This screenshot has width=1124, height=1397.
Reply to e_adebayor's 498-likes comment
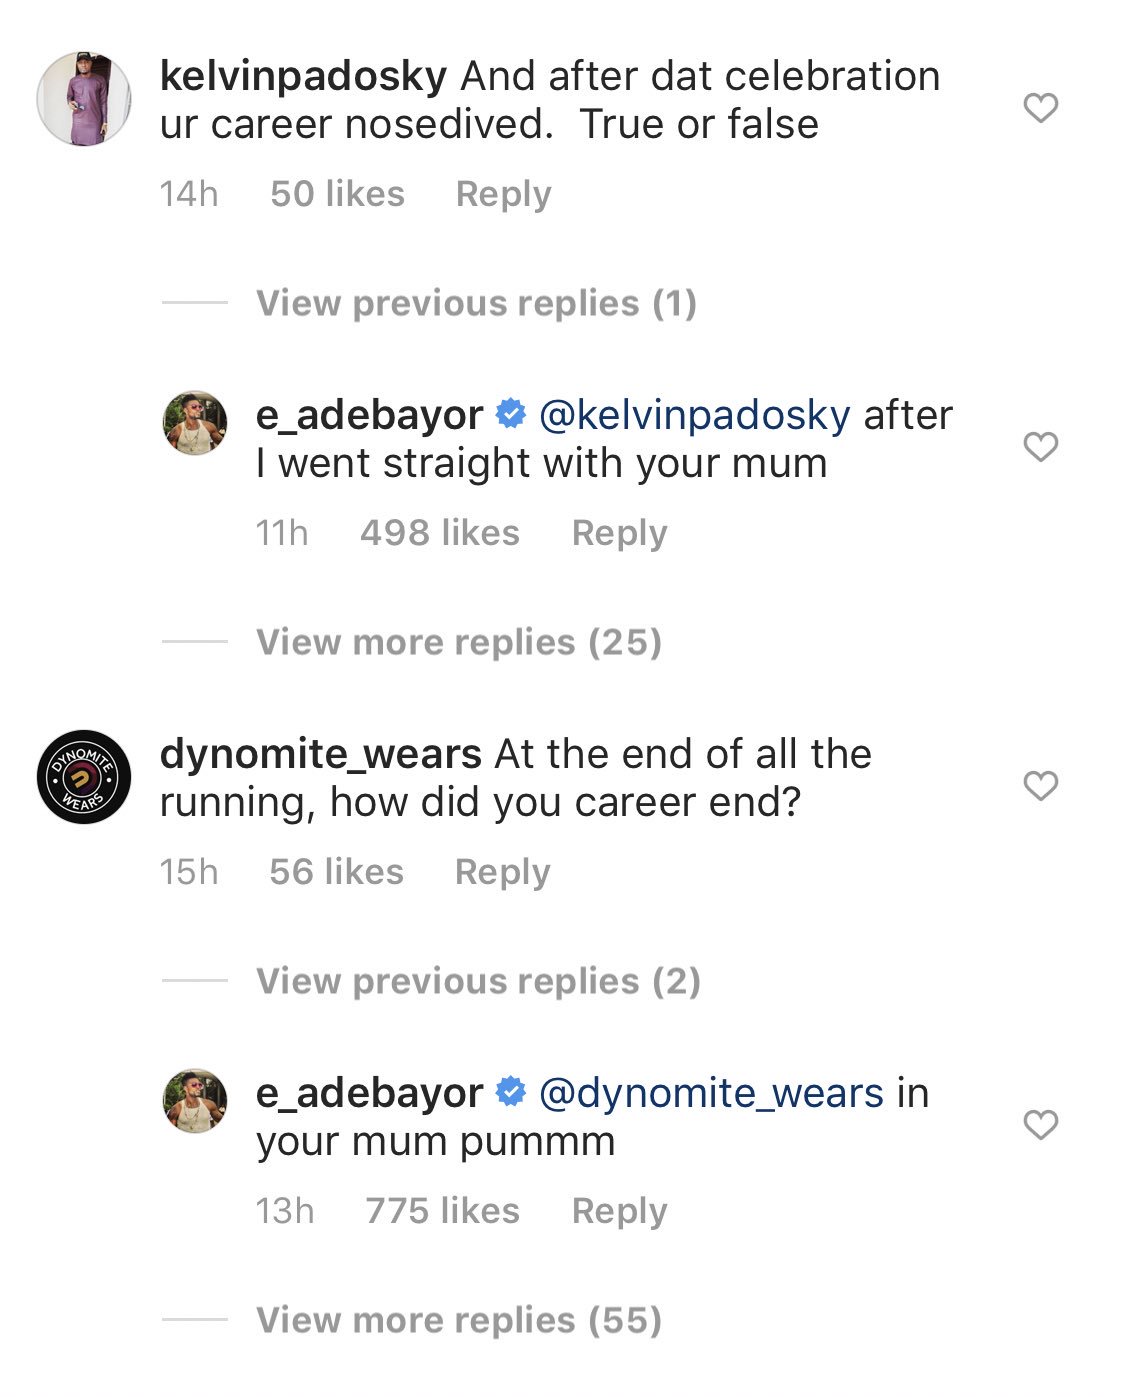coord(619,533)
